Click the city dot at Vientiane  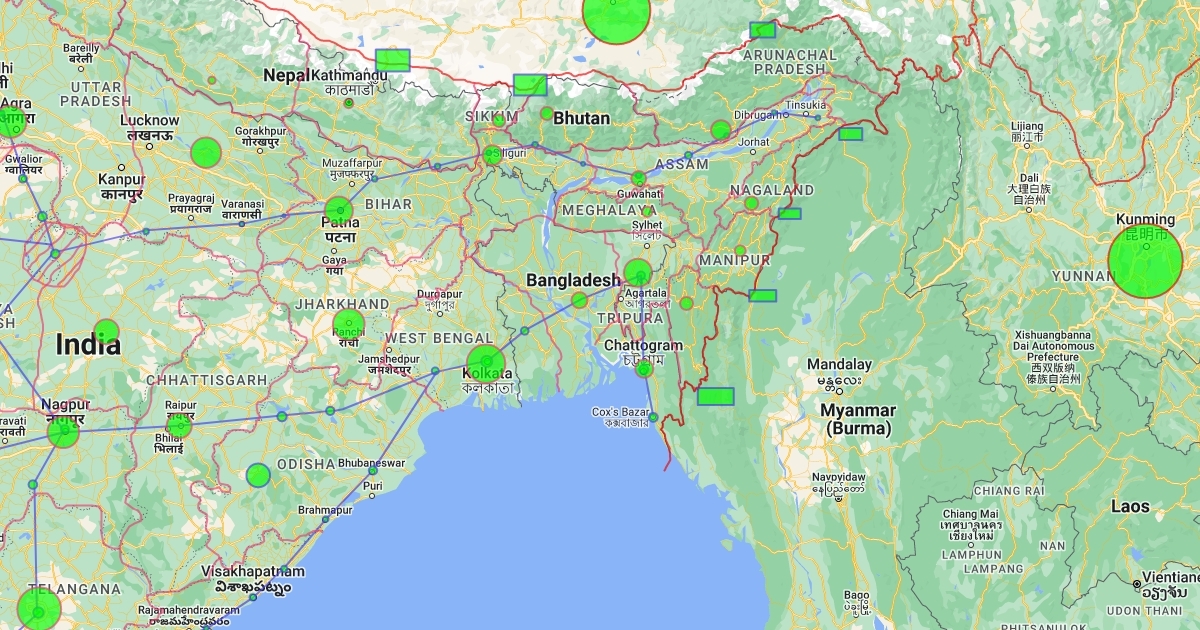(x=1139, y=584)
